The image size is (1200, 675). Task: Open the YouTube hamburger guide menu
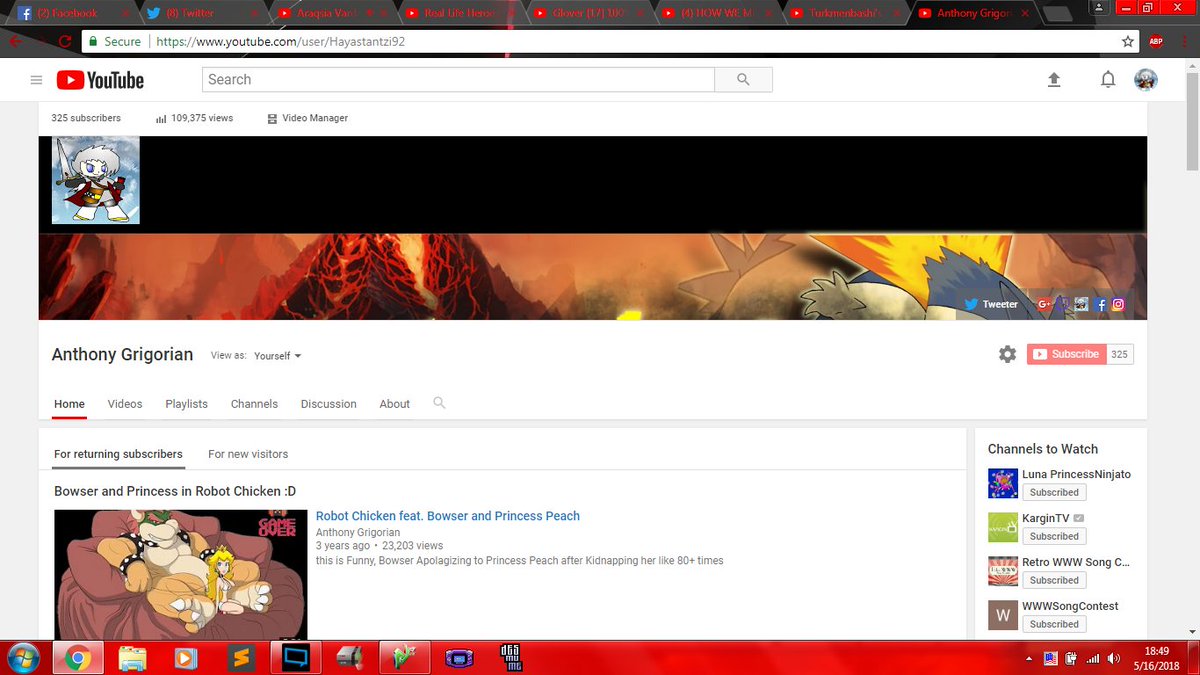(36, 80)
